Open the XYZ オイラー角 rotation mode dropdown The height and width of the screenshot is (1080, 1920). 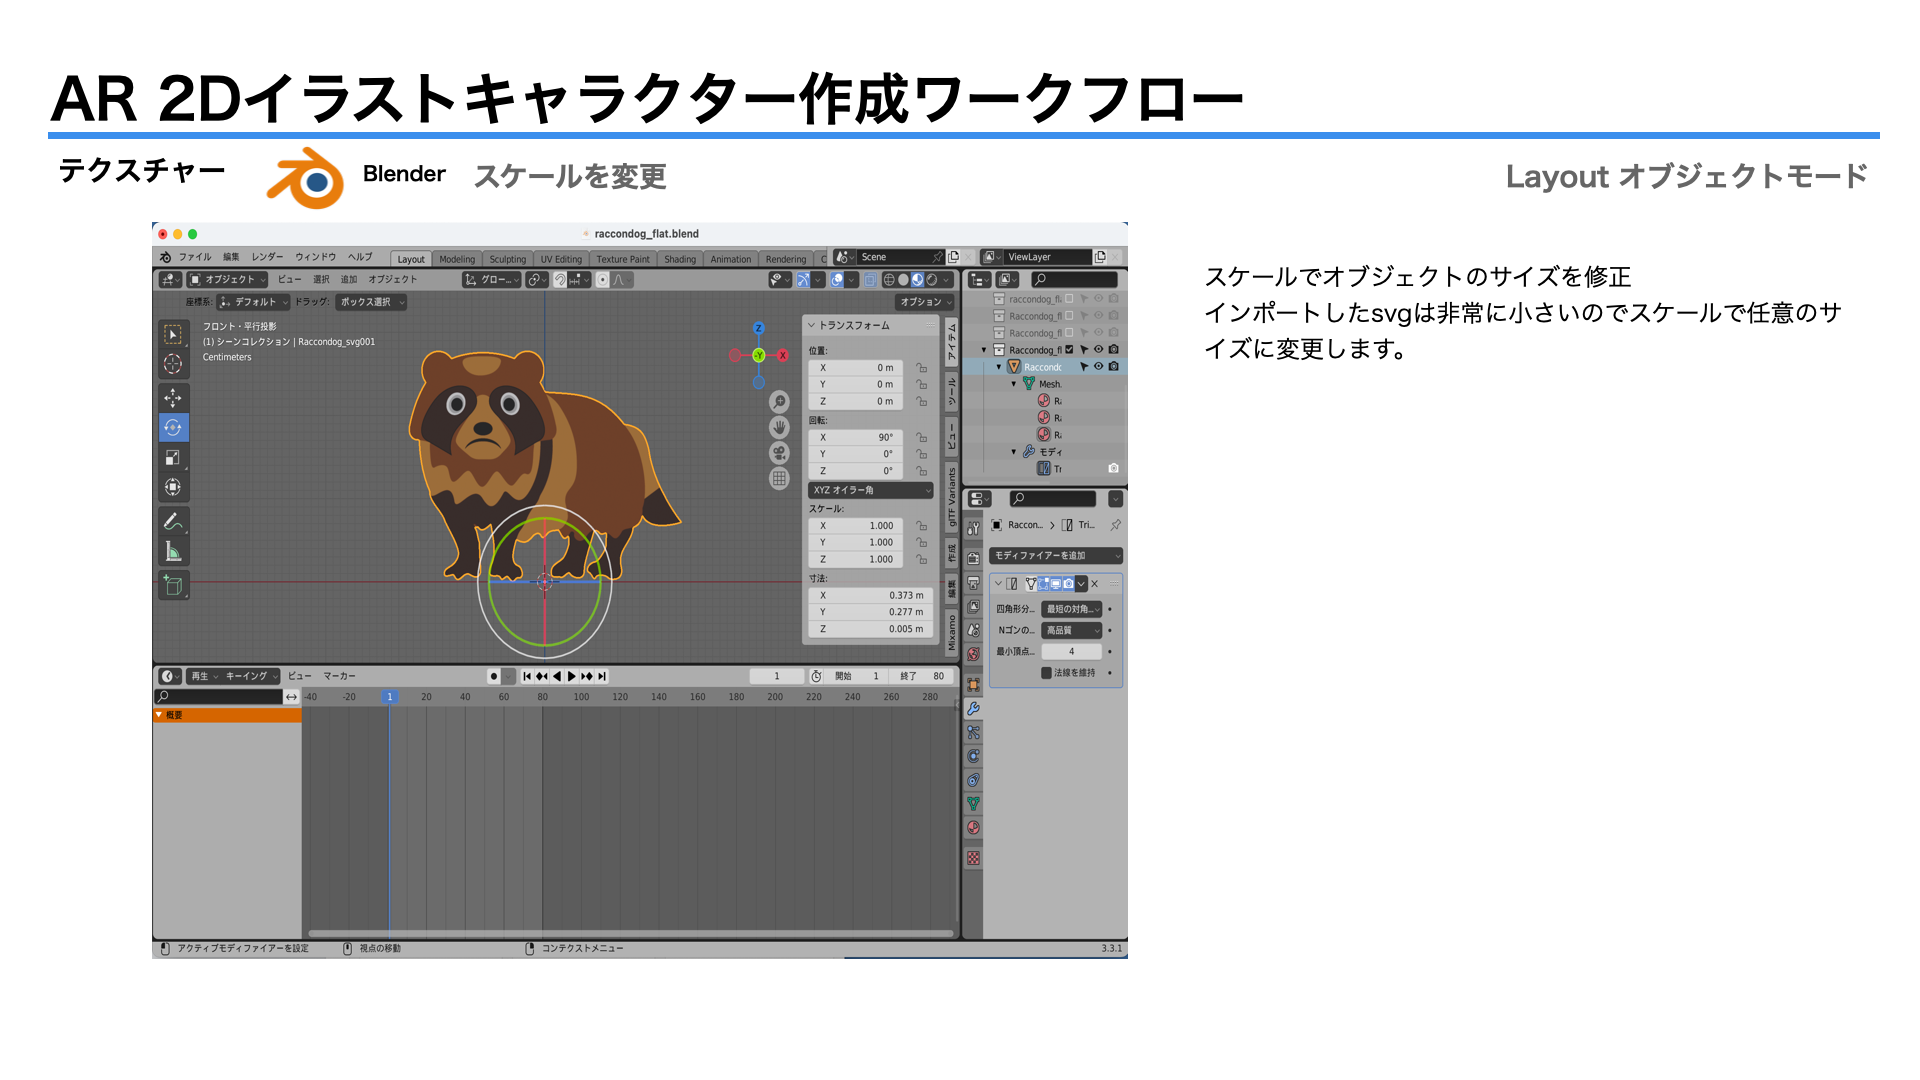tap(871, 491)
